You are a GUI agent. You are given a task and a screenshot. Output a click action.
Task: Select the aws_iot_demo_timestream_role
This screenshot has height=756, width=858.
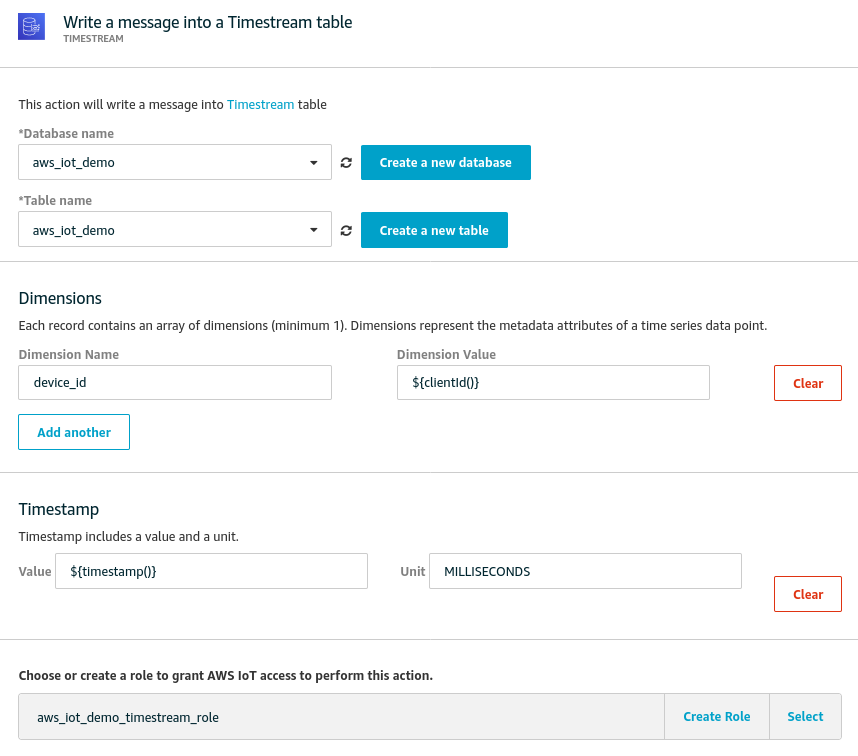tap(805, 716)
